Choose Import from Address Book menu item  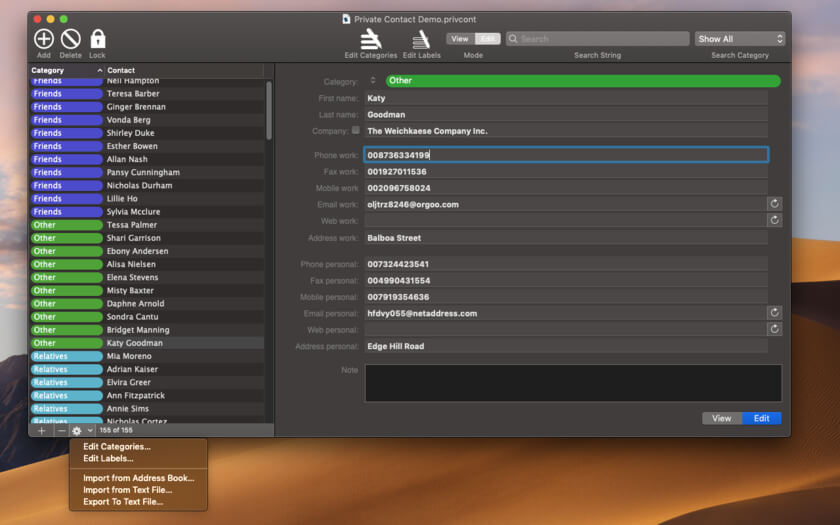[138, 478]
